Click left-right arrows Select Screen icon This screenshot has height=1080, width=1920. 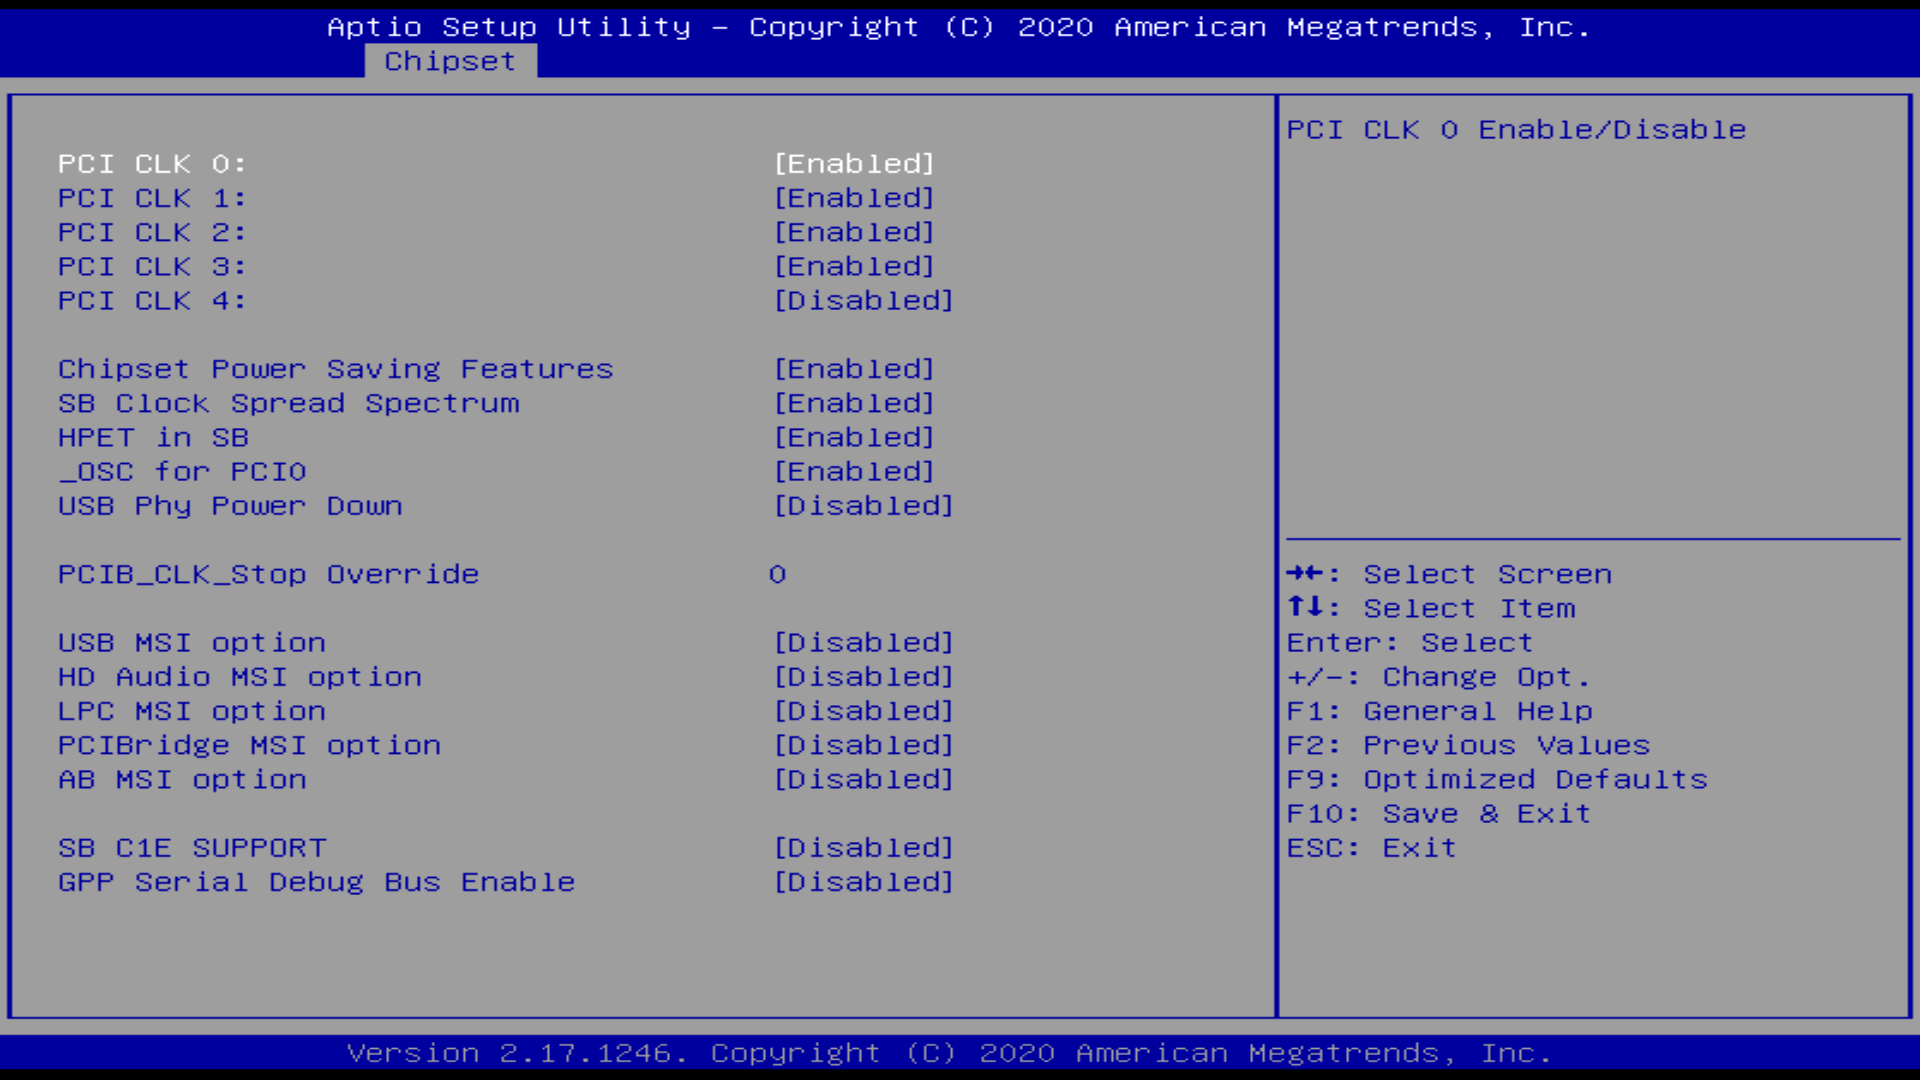1304,574
